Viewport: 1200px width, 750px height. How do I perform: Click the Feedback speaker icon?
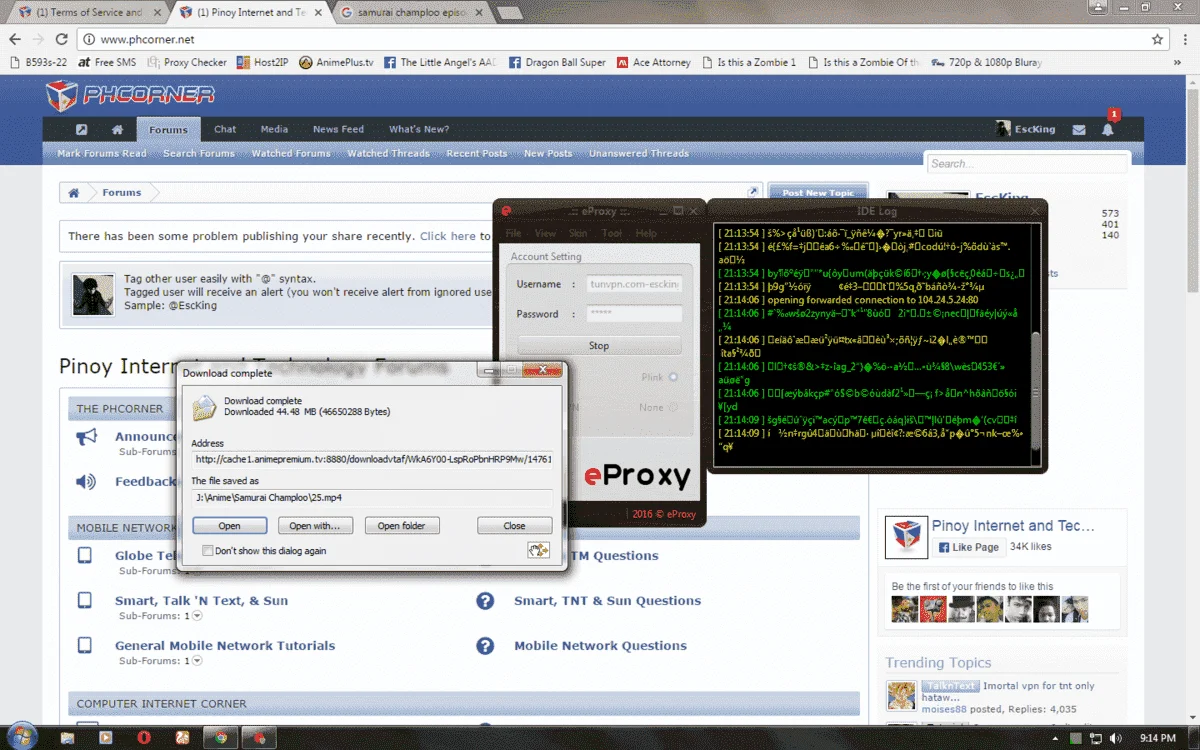(x=86, y=482)
